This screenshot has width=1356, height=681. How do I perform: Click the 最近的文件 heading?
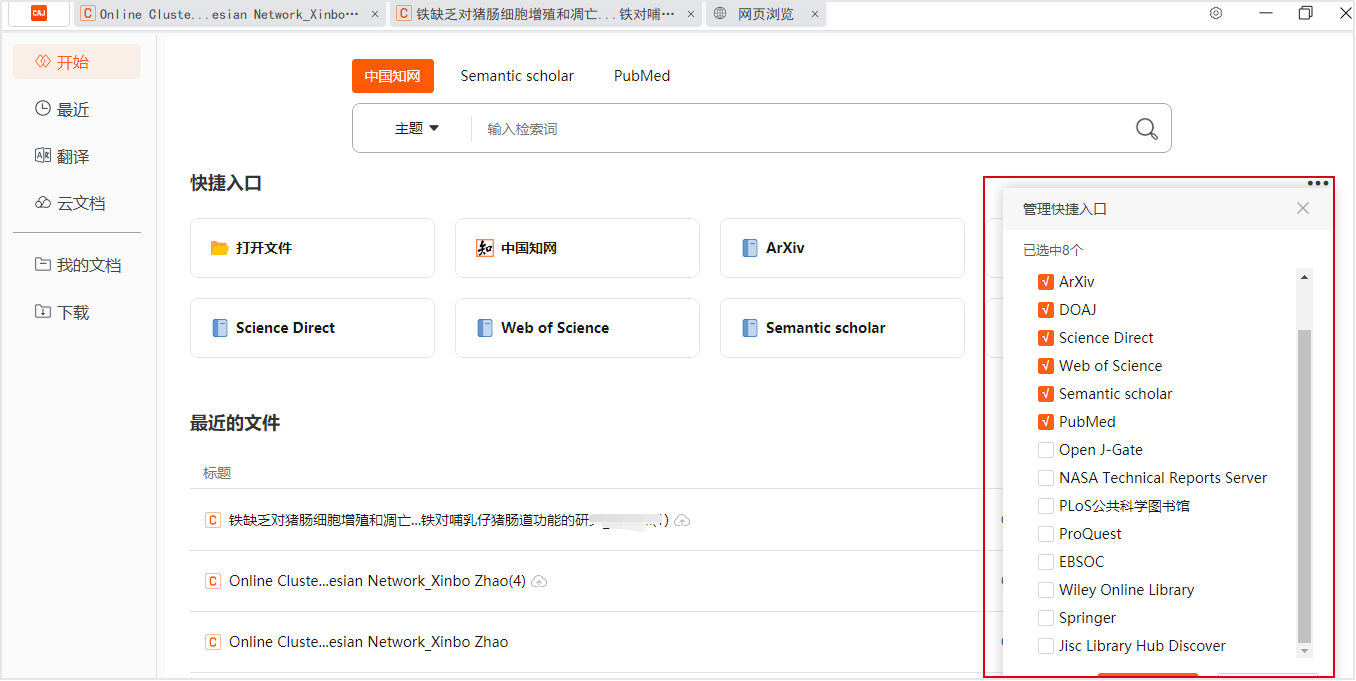pyautogui.click(x=235, y=423)
